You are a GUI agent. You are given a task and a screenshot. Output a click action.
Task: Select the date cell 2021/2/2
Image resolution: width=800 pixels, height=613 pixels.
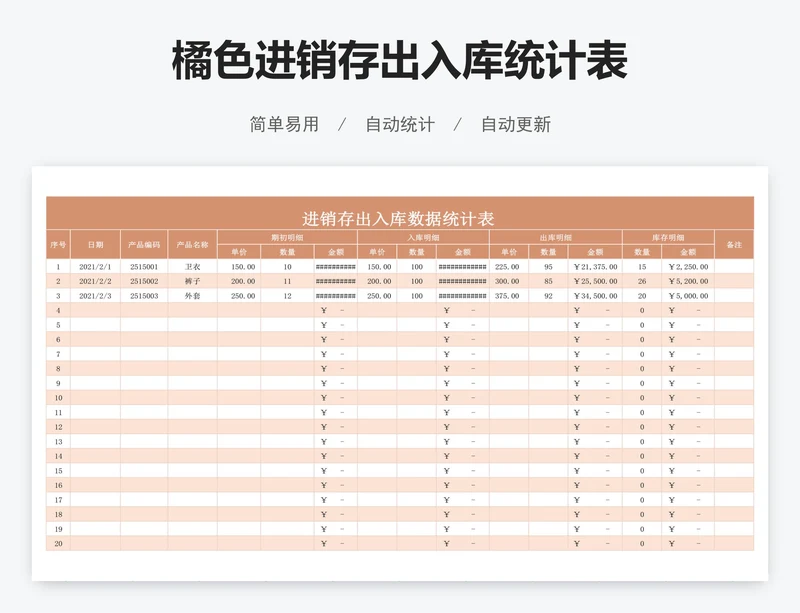click(95, 281)
